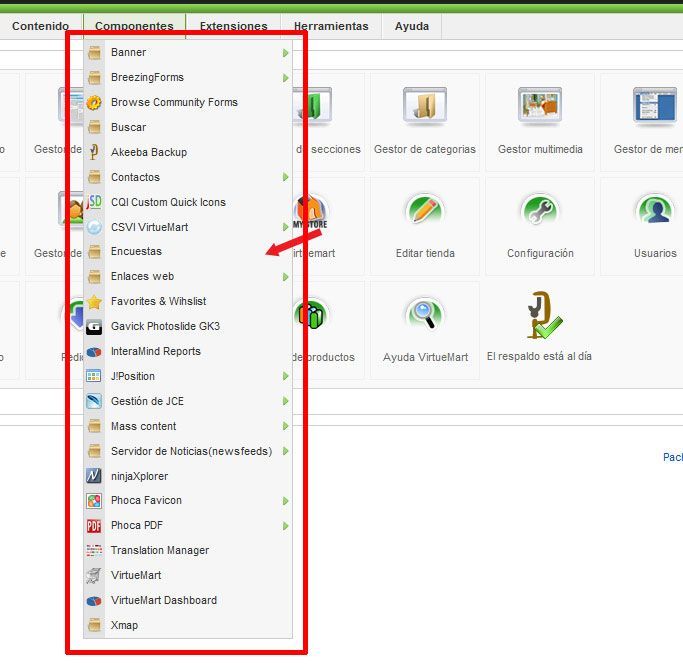This screenshot has height=670, width=683.
Task: Click the InteraMind Reports pie chart icon
Action: point(94,352)
